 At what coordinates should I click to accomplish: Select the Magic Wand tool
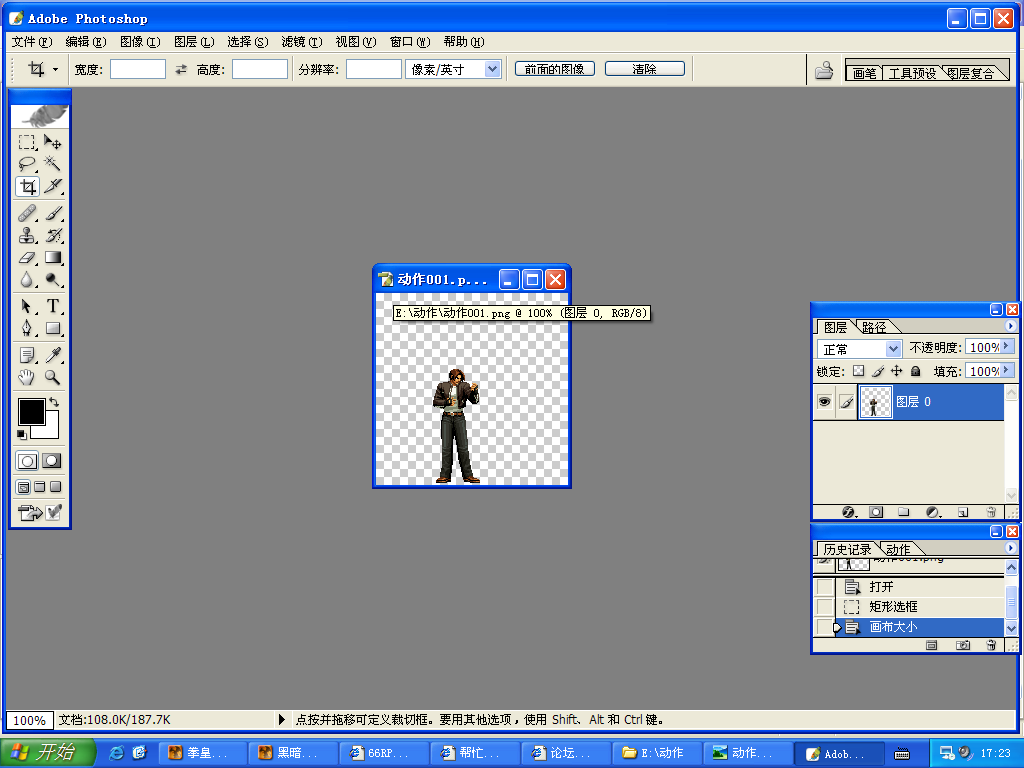pyautogui.click(x=53, y=164)
